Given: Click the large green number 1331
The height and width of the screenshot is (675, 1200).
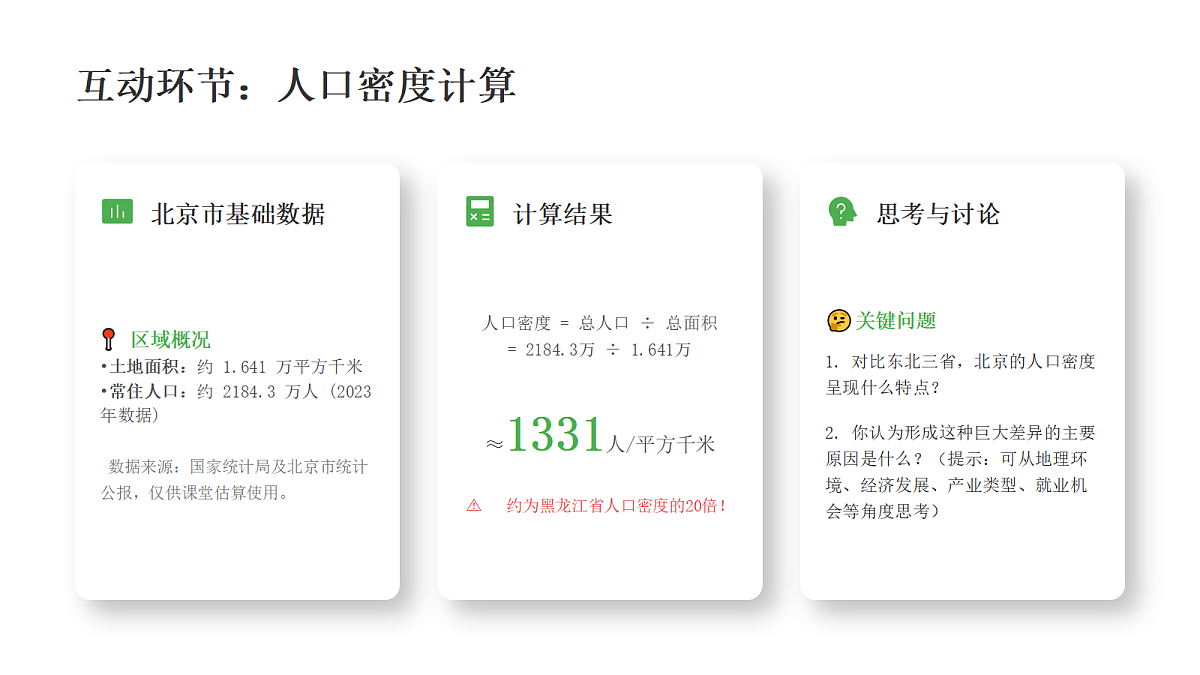Looking at the screenshot, I should point(556,435).
